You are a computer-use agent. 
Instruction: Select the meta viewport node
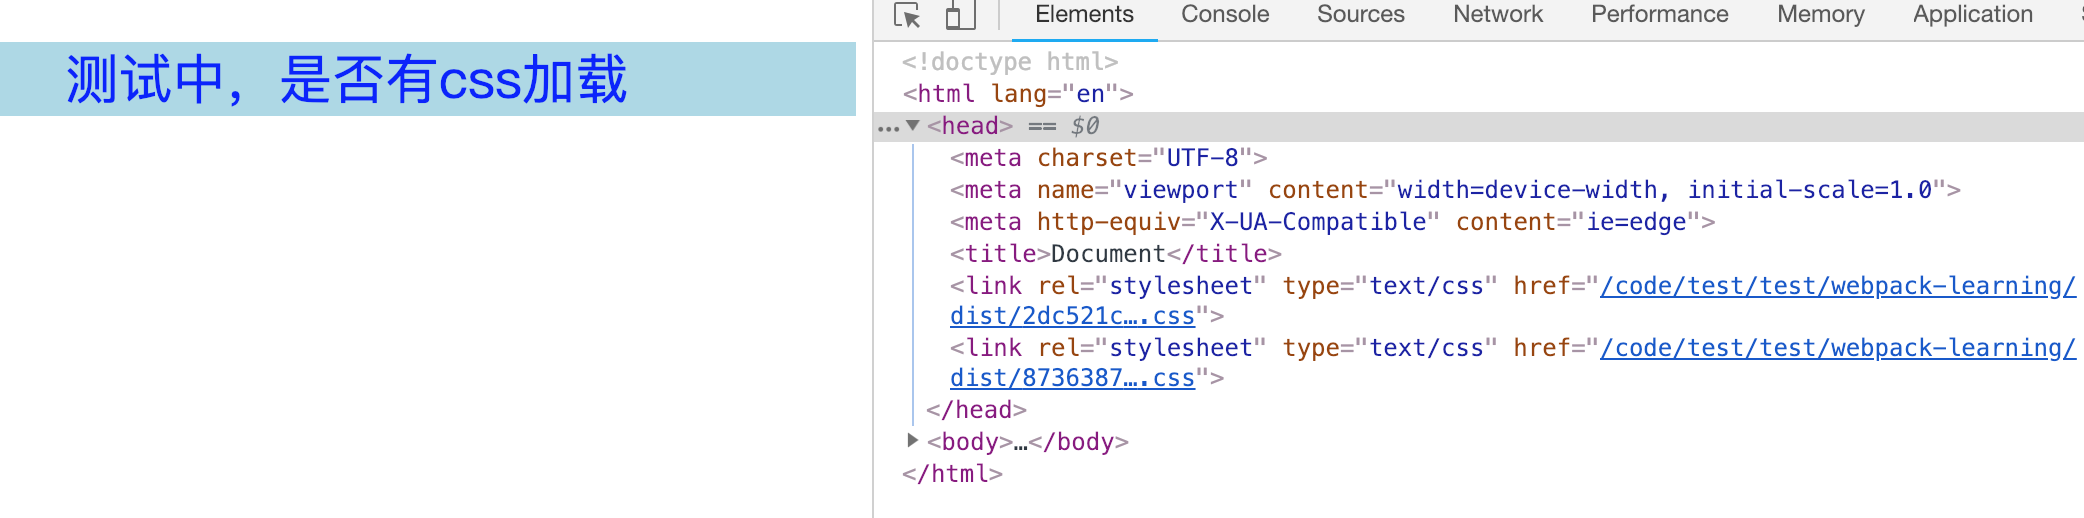click(x=1455, y=190)
